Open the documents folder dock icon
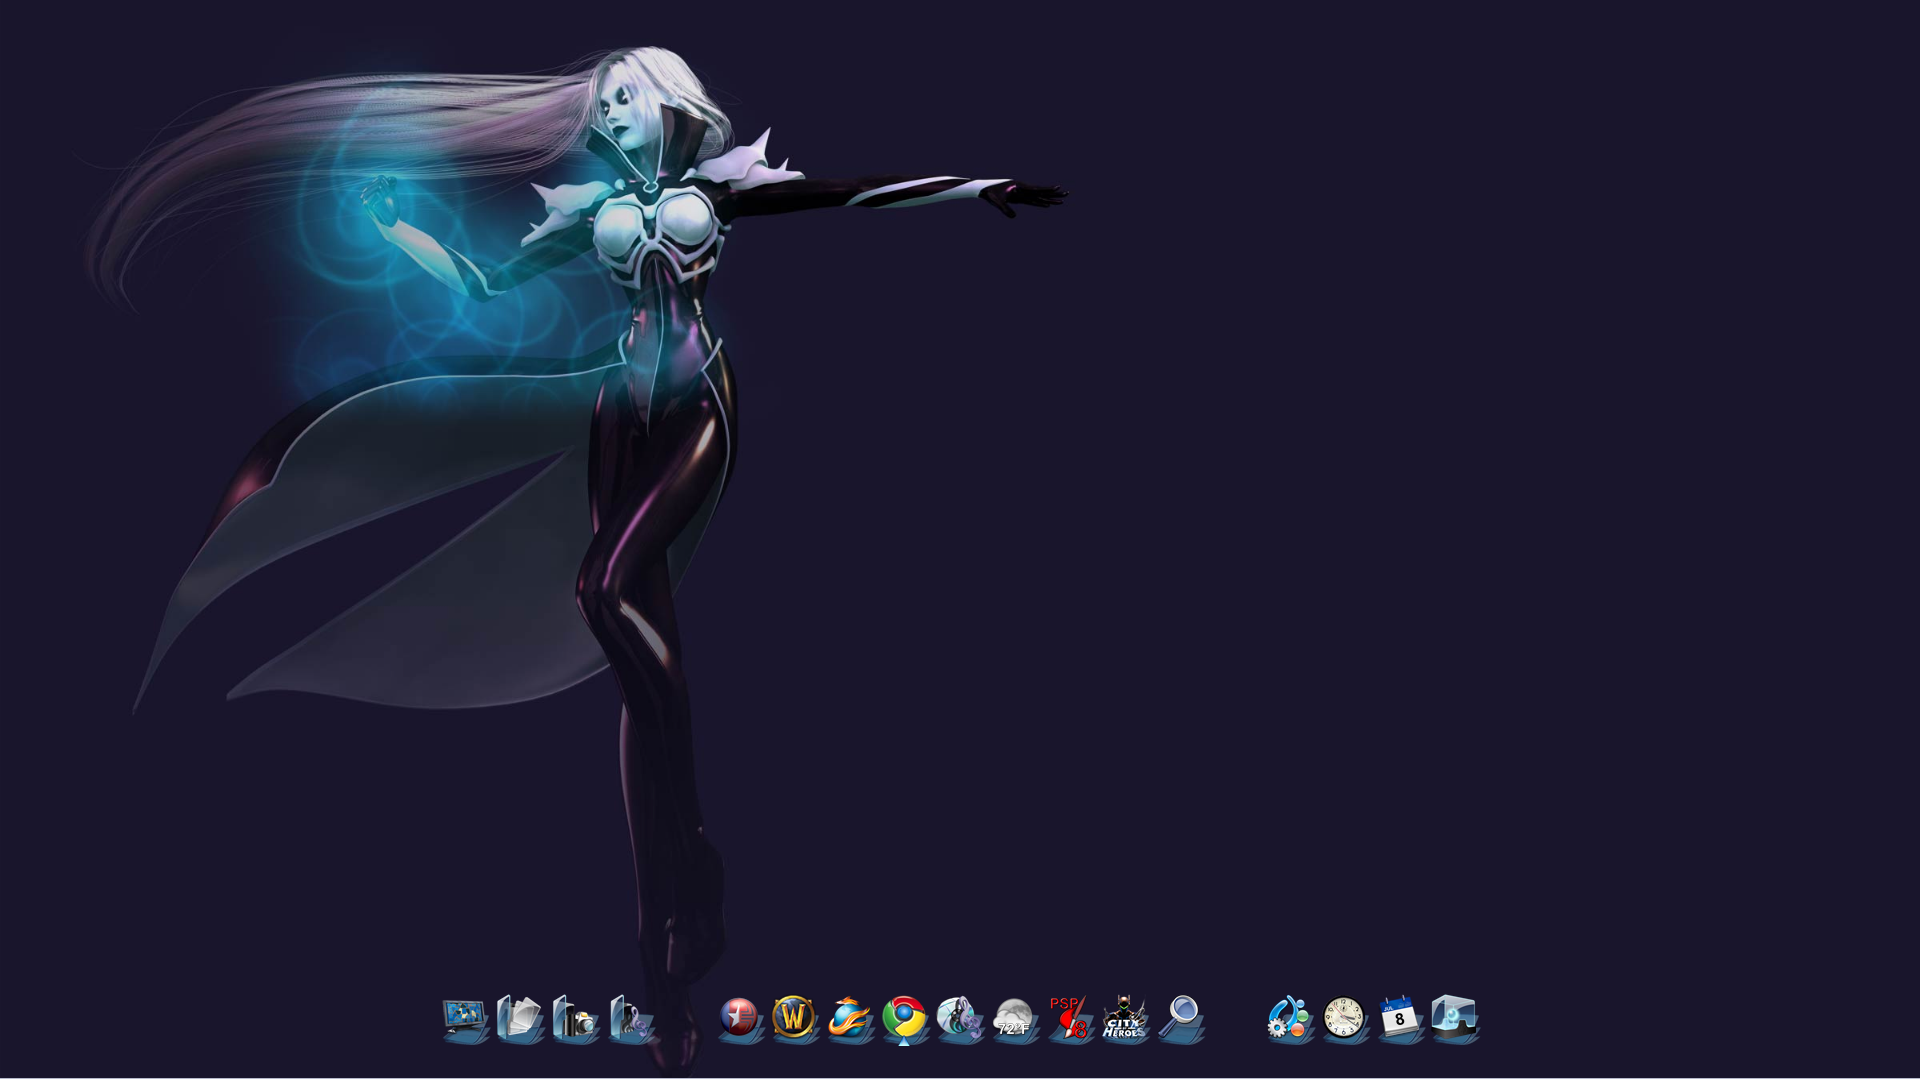Viewport: 1920px width, 1080px height. pyautogui.click(x=520, y=1018)
